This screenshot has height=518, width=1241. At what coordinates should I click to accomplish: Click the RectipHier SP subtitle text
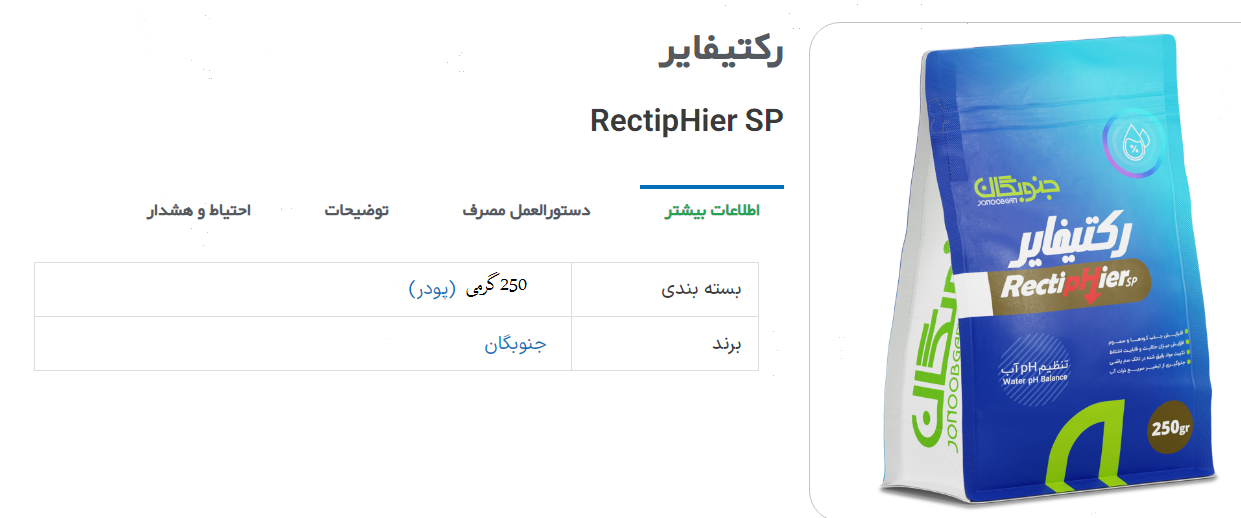pyautogui.click(x=687, y=120)
